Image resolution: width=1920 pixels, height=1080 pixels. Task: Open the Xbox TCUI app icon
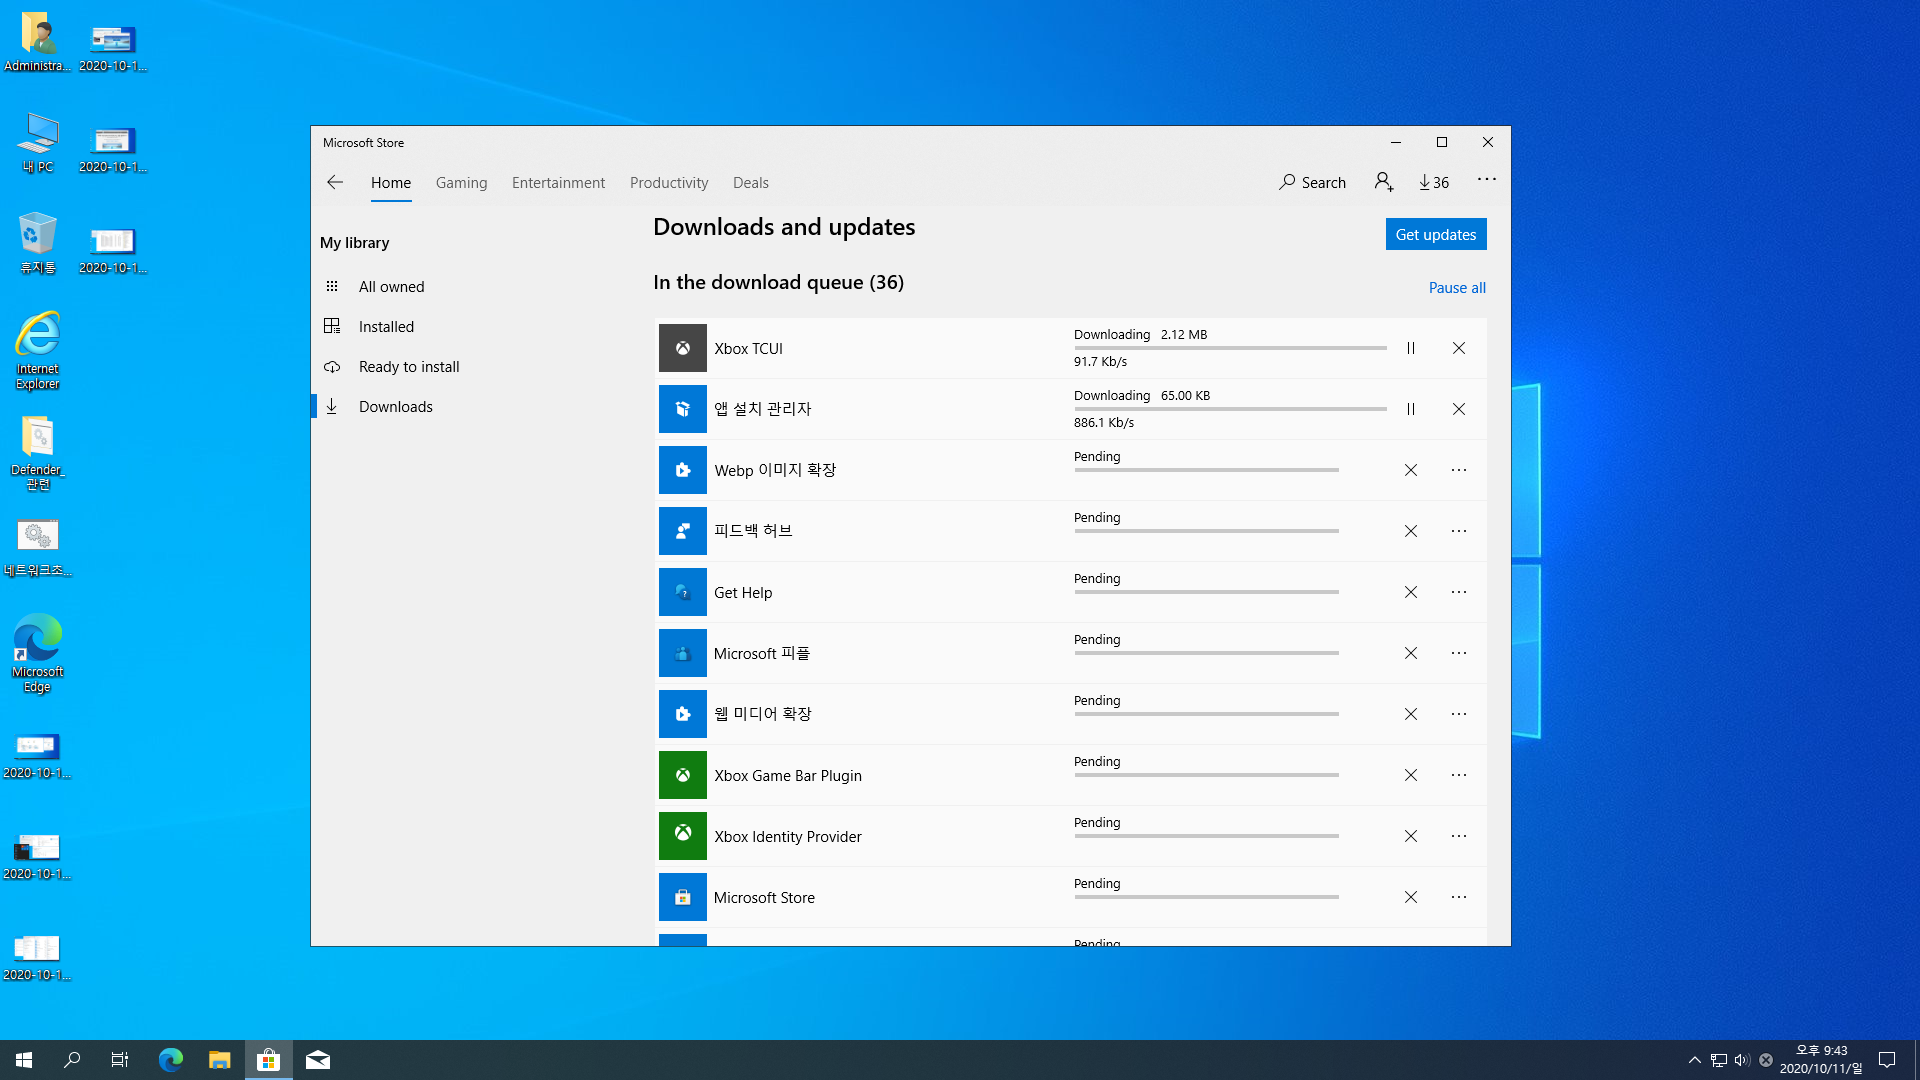click(682, 348)
